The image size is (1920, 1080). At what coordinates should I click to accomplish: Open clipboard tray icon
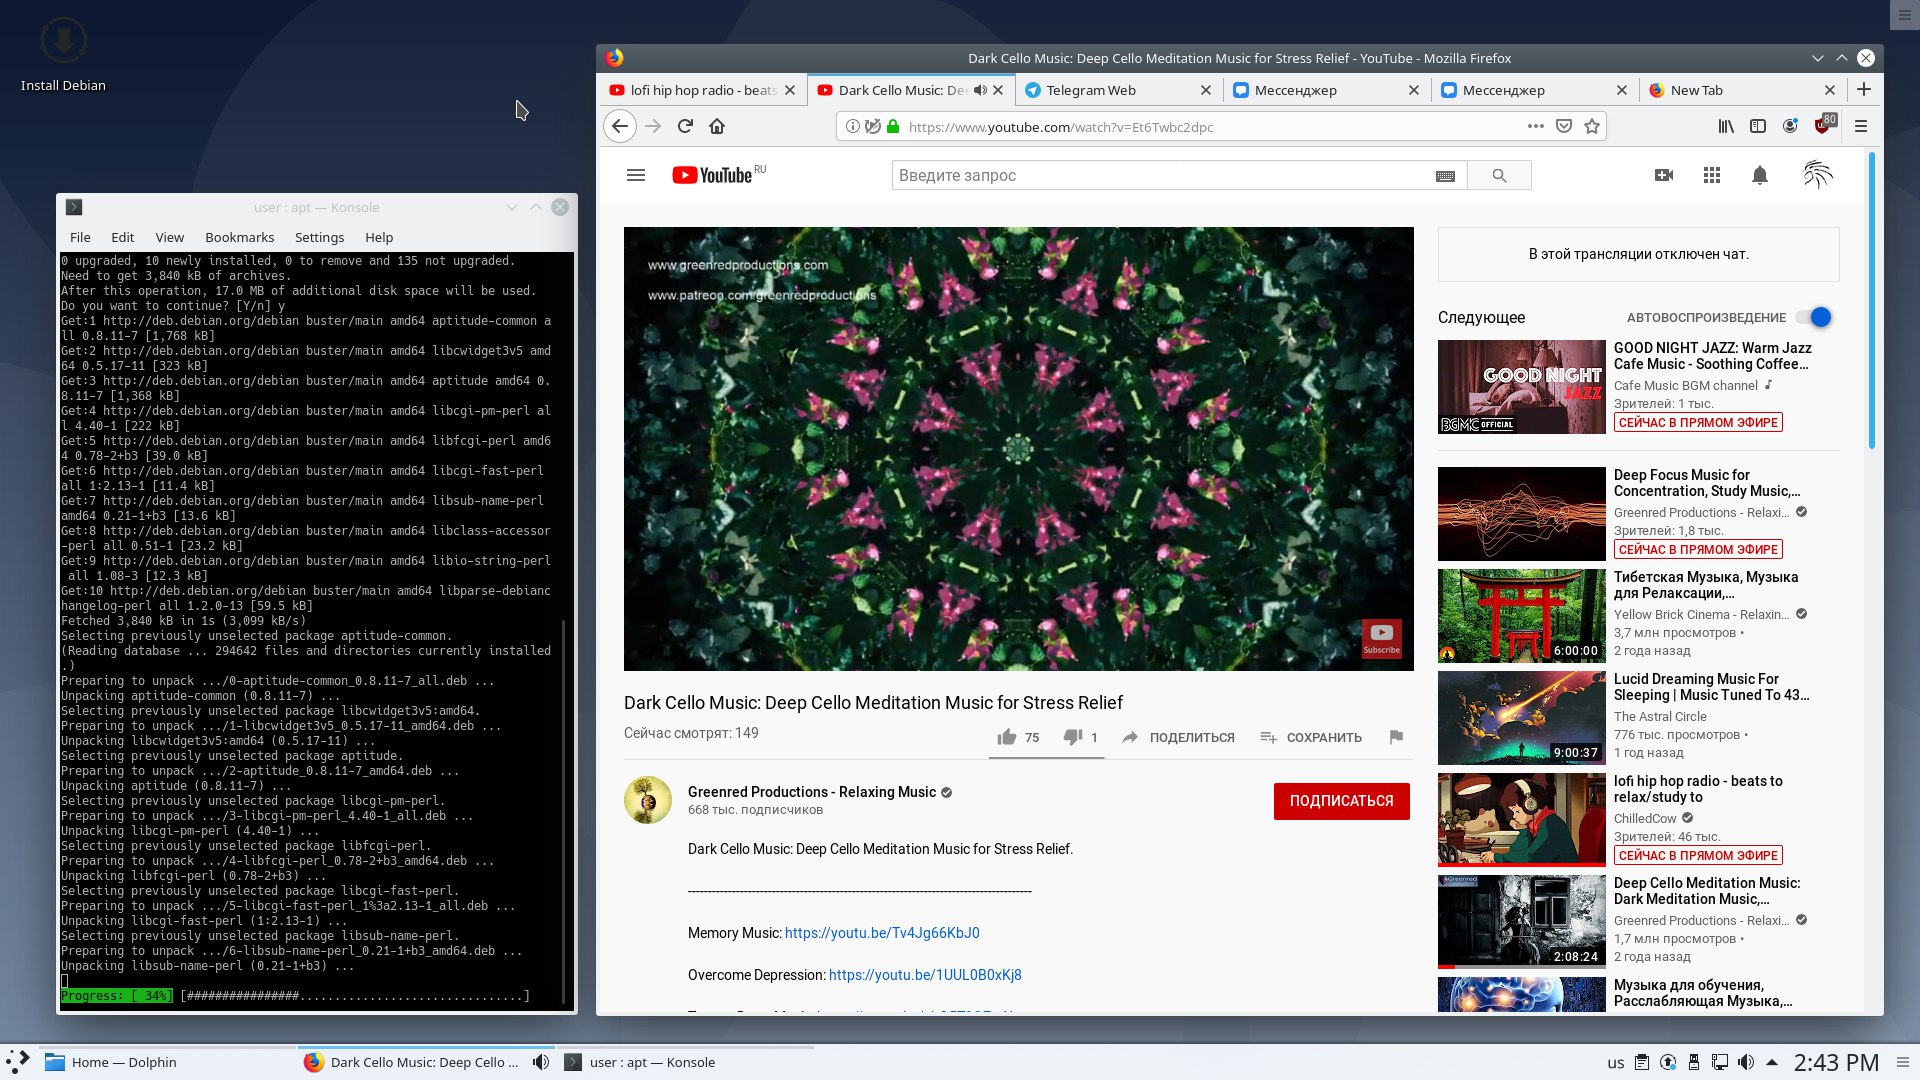coord(1642,1062)
